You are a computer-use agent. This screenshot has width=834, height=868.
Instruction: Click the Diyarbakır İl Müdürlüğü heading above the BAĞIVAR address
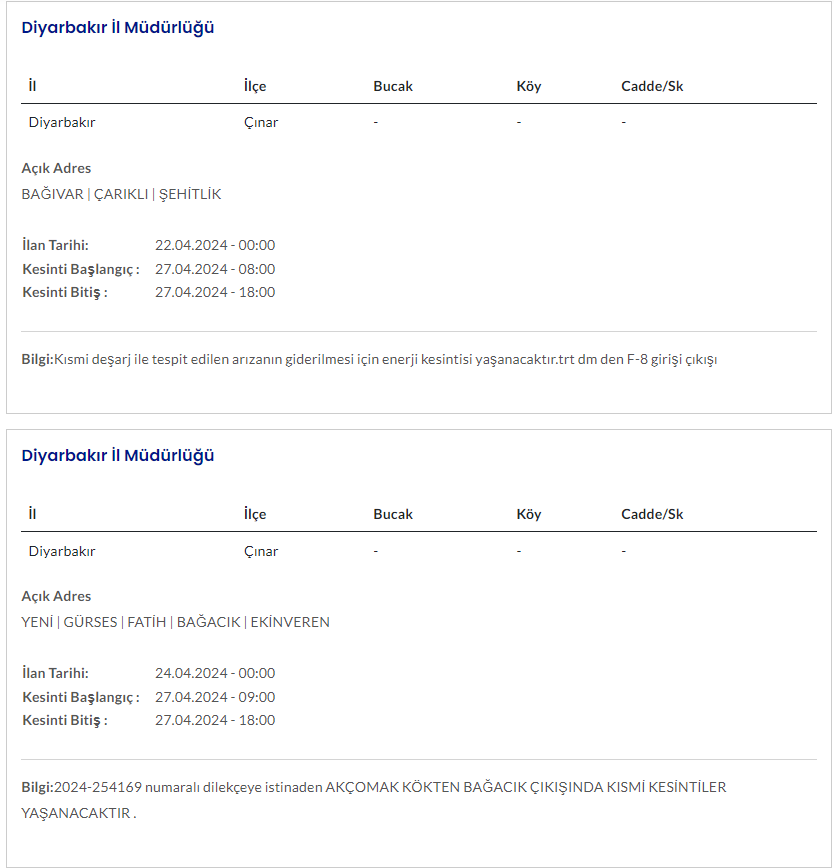point(118,28)
